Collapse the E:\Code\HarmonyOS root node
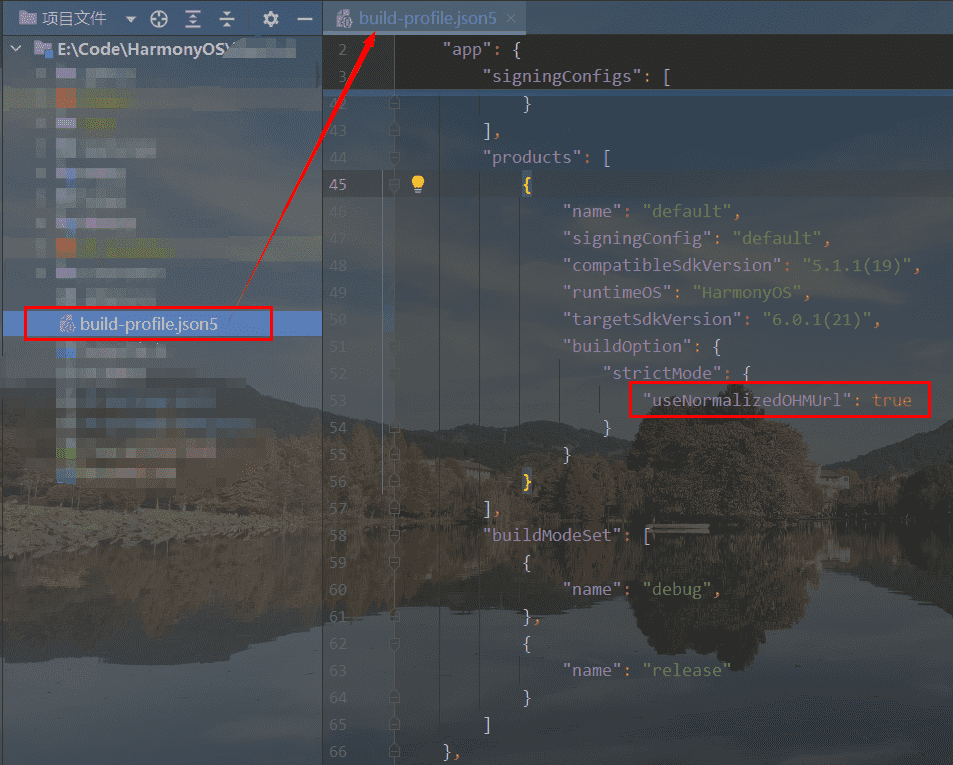 (14, 49)
